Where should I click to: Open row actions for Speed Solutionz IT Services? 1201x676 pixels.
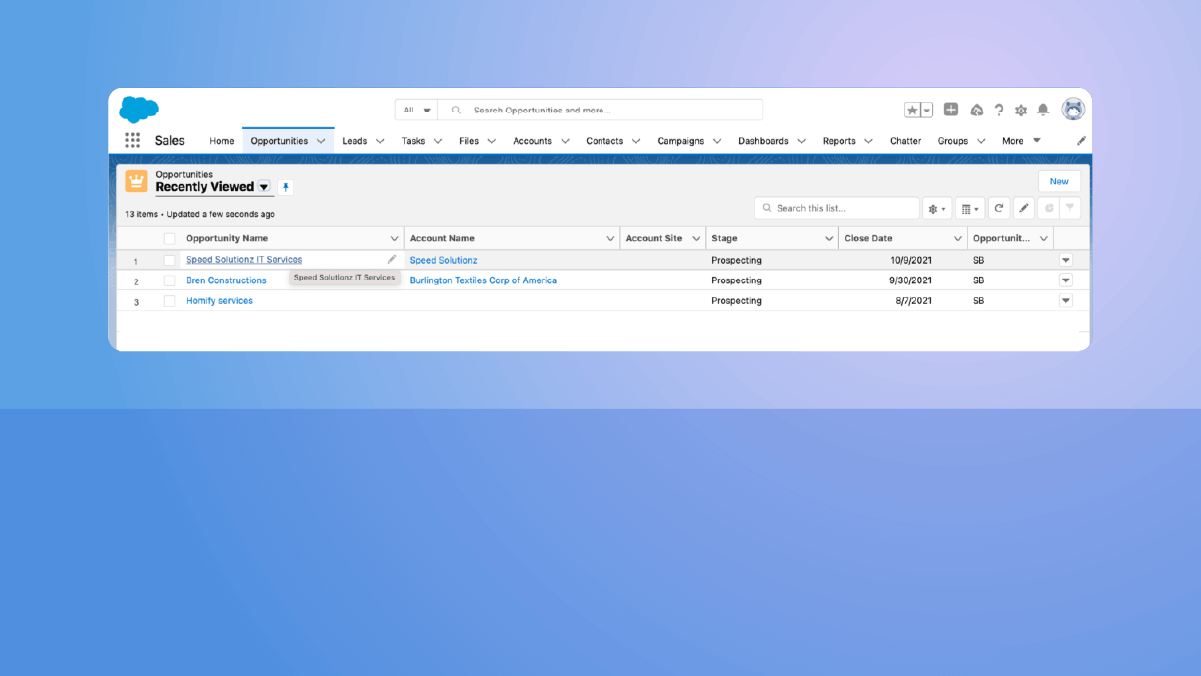pyautogui.click(x=1066, y=260)
